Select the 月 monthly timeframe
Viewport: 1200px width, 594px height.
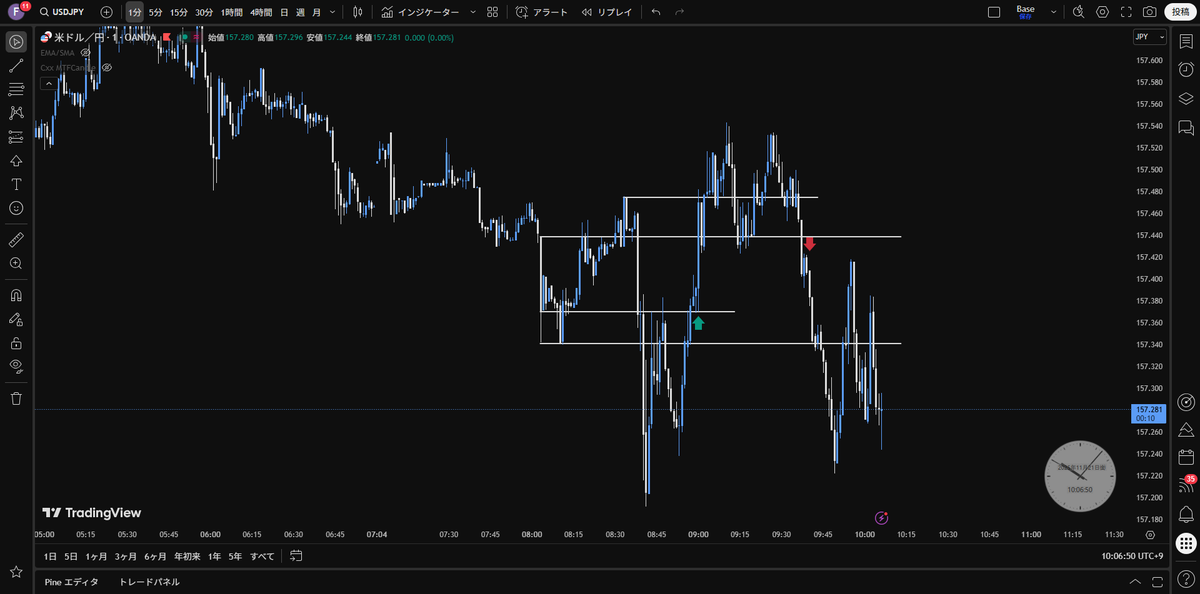point(316,12)
